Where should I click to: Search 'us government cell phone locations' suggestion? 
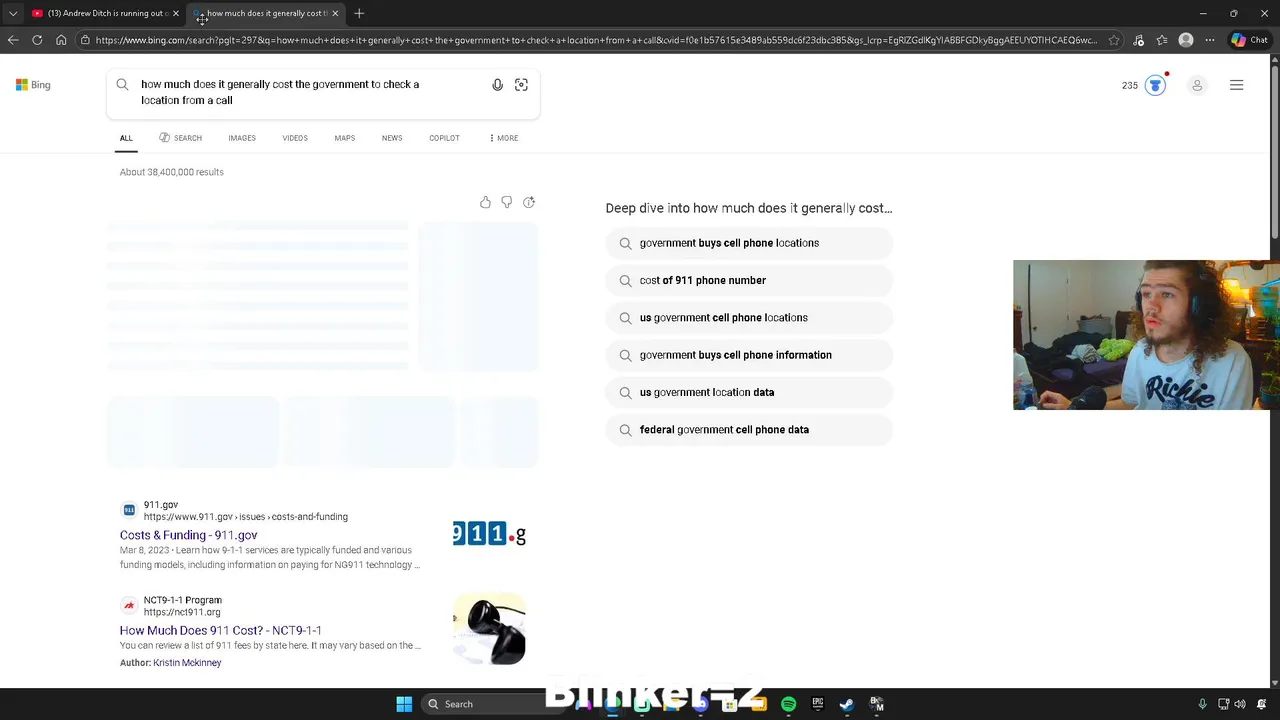tap(749, 318)
